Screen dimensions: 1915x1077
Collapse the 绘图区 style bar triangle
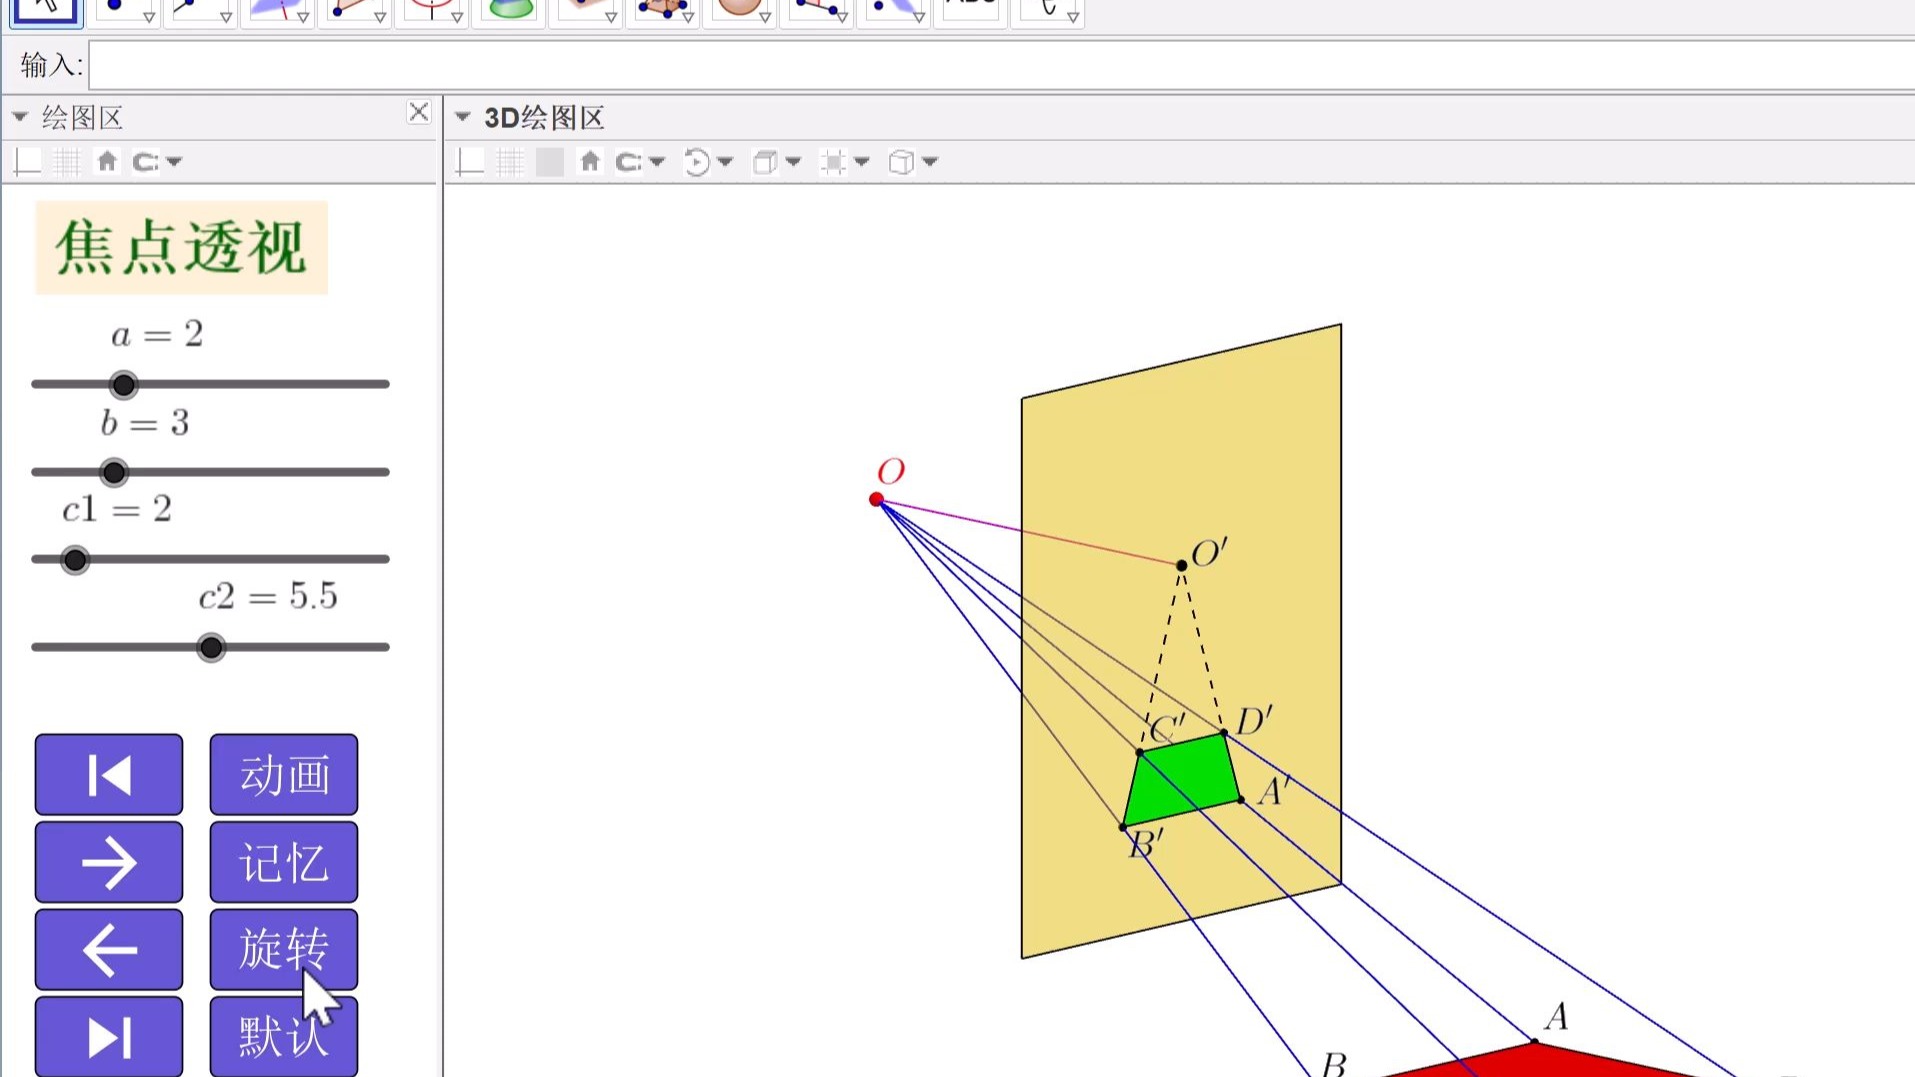(x=20, y=117)
